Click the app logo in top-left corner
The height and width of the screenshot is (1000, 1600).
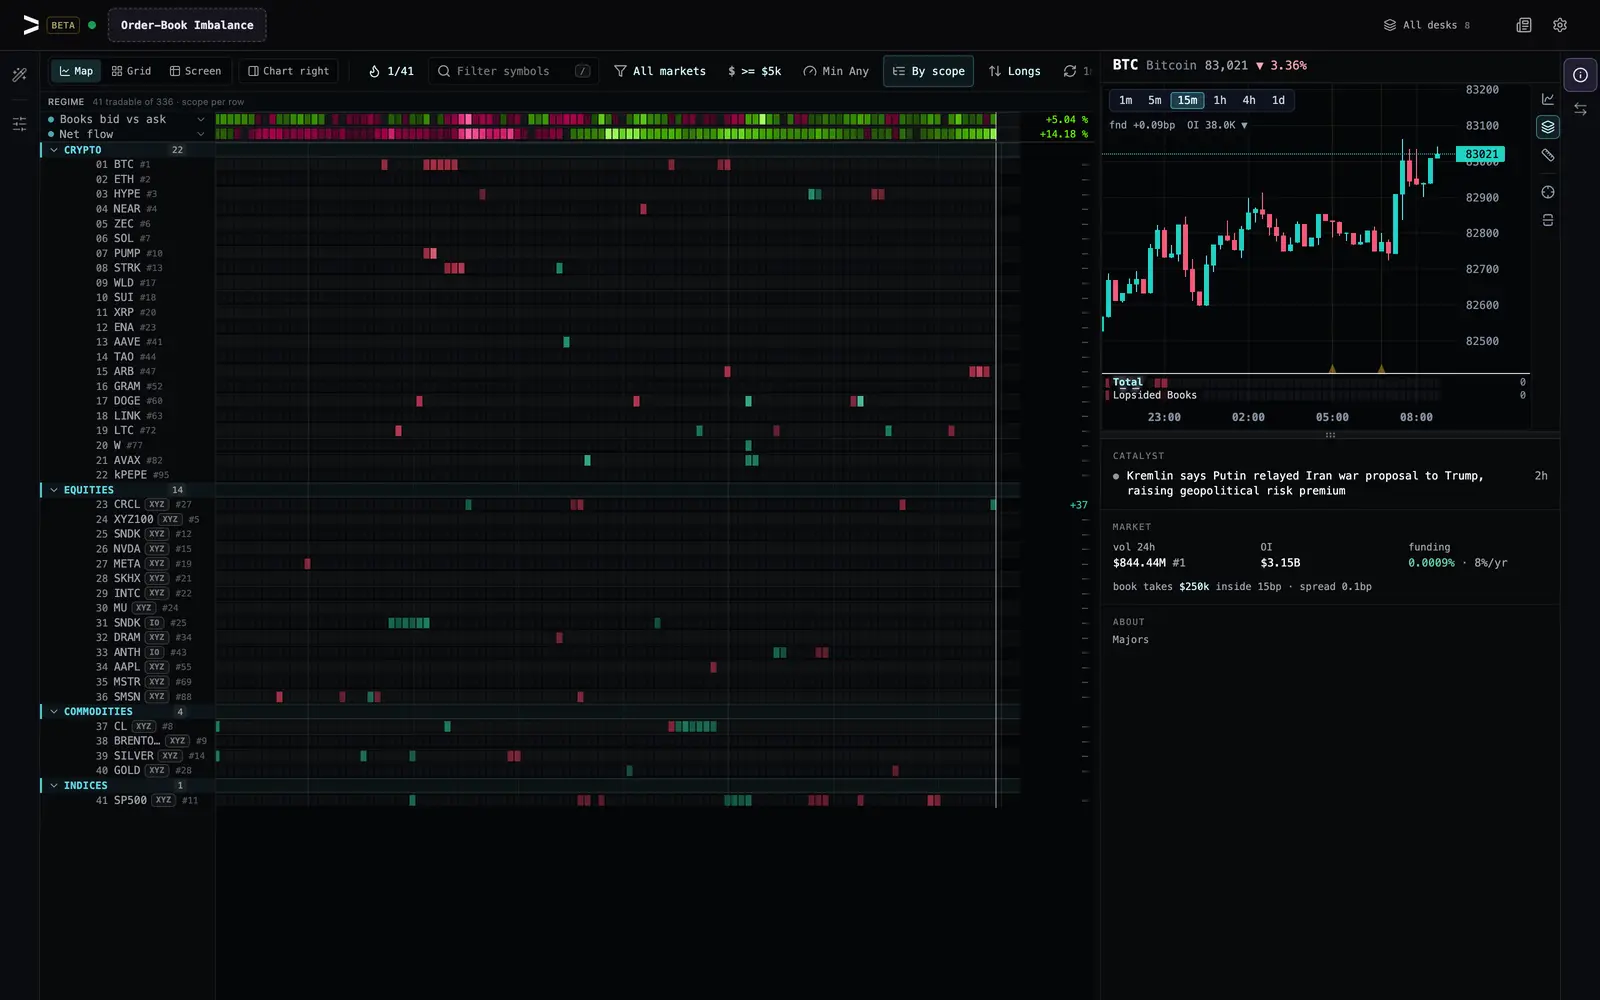[x=31, y=25]
